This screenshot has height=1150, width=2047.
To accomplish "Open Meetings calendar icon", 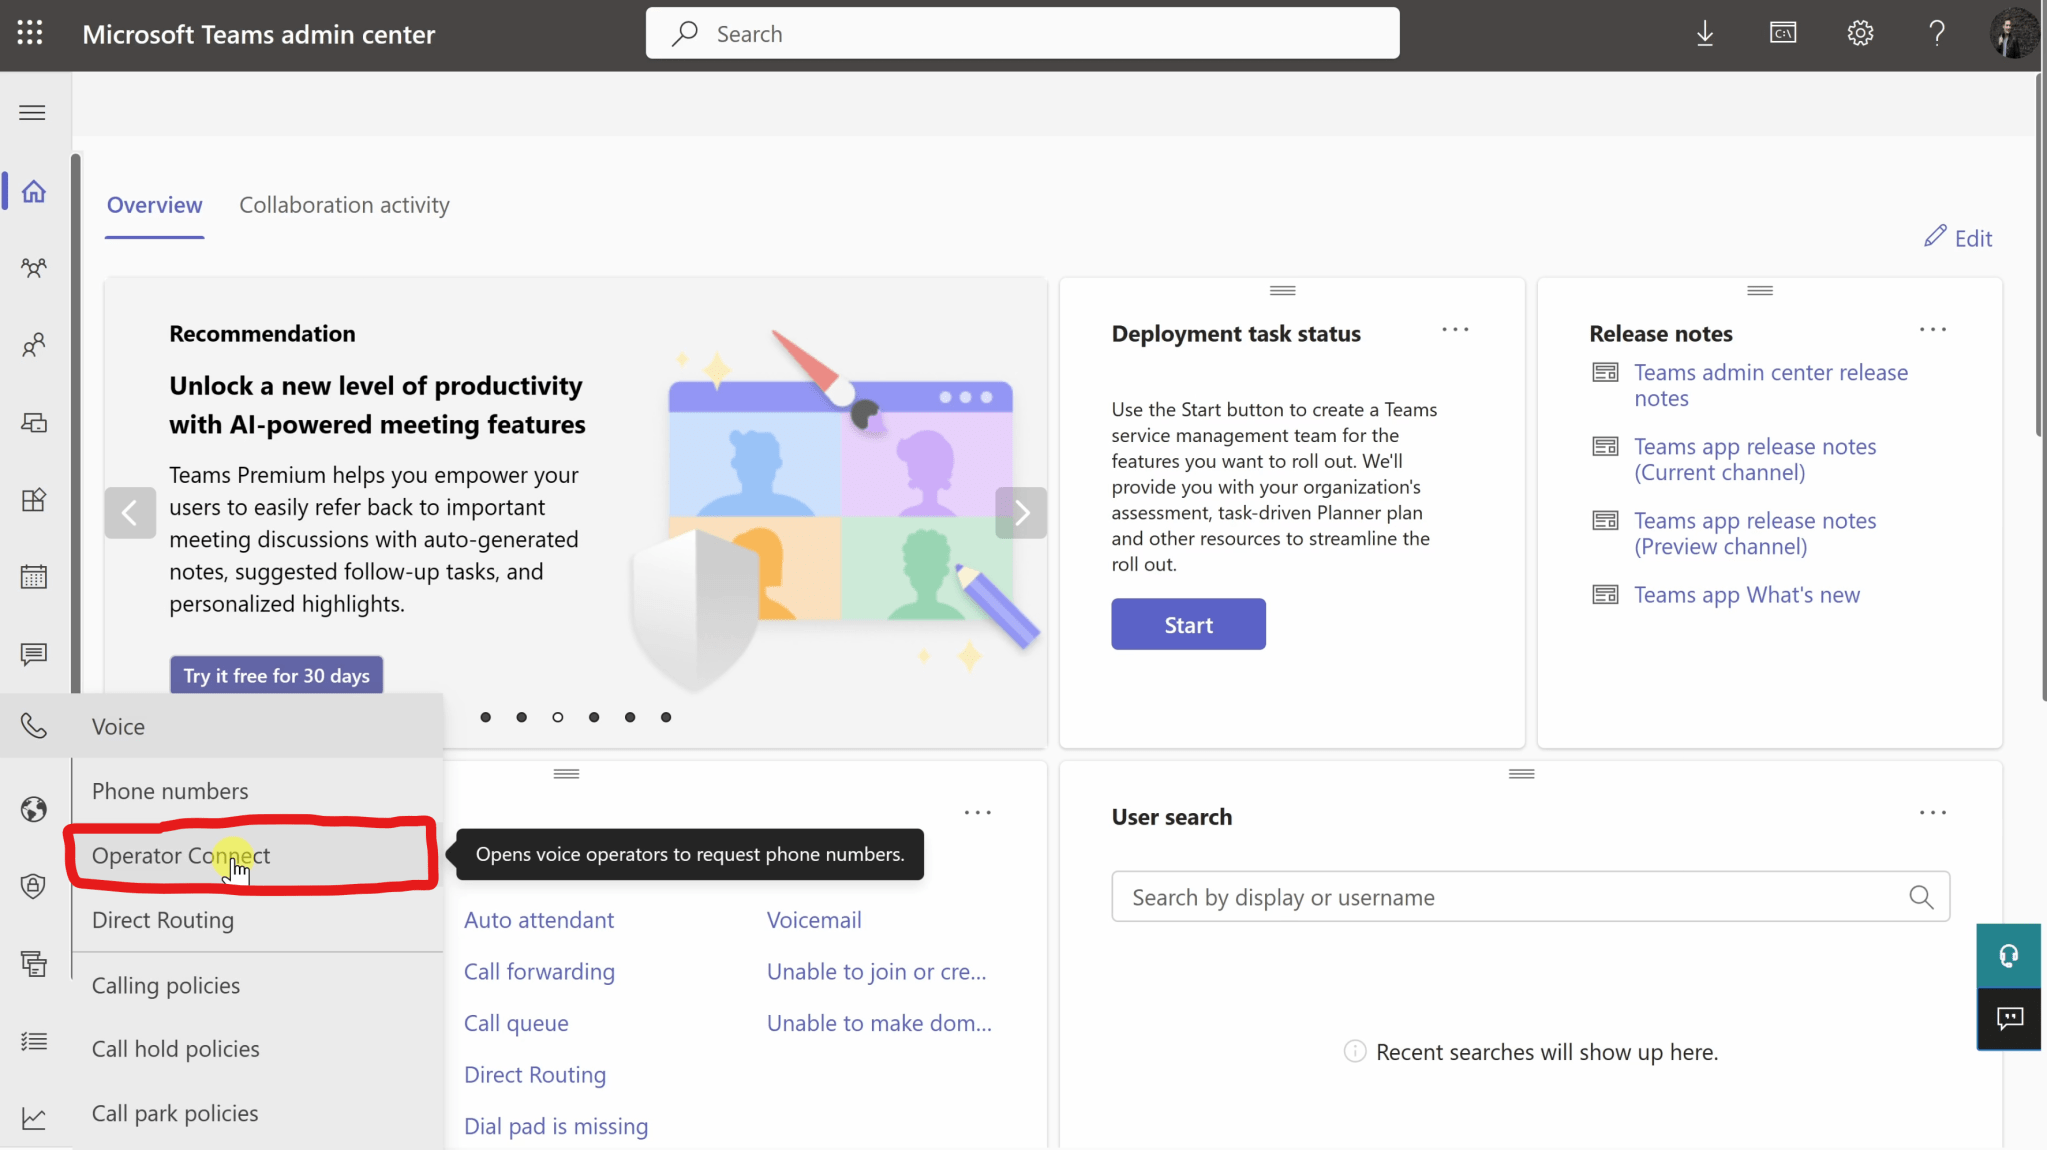I will [x=34, y=577].
